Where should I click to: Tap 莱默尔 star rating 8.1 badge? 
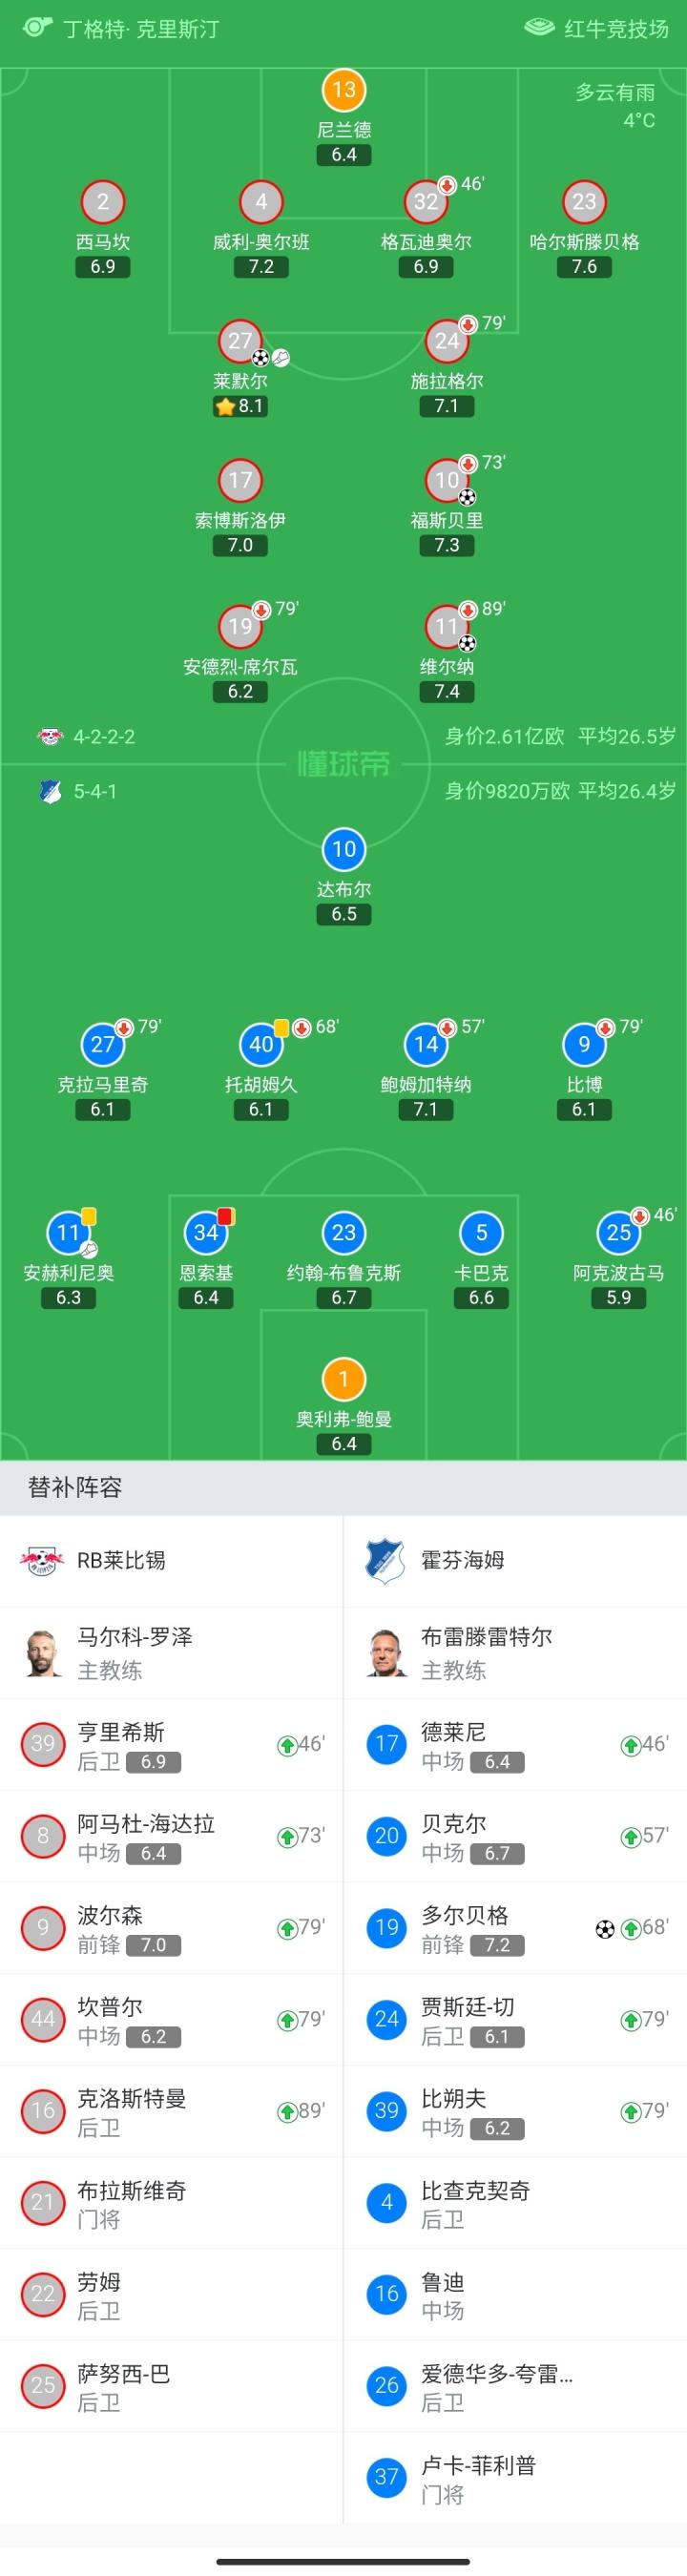click(x=240, y=406)
